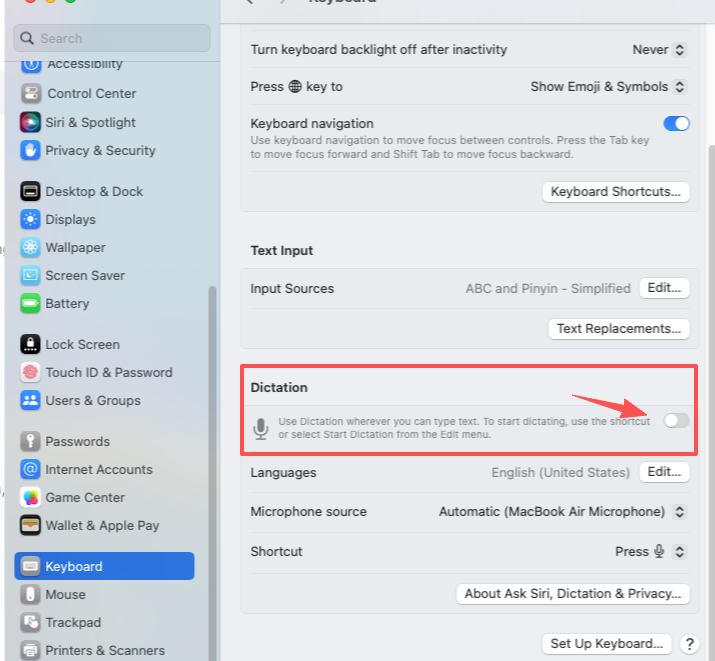Image resolution: width=715 pixels, height=661 pixels.
Task: Click English (United States) value
Action: coord(560,473)
